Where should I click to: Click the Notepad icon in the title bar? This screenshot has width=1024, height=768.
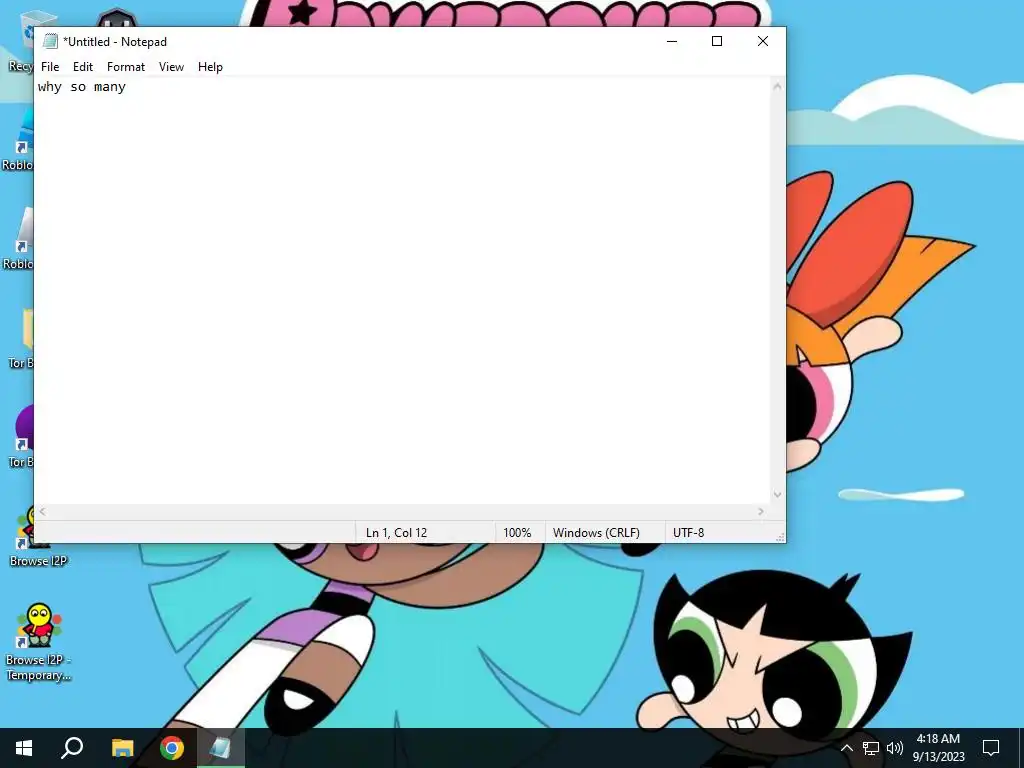50,42
